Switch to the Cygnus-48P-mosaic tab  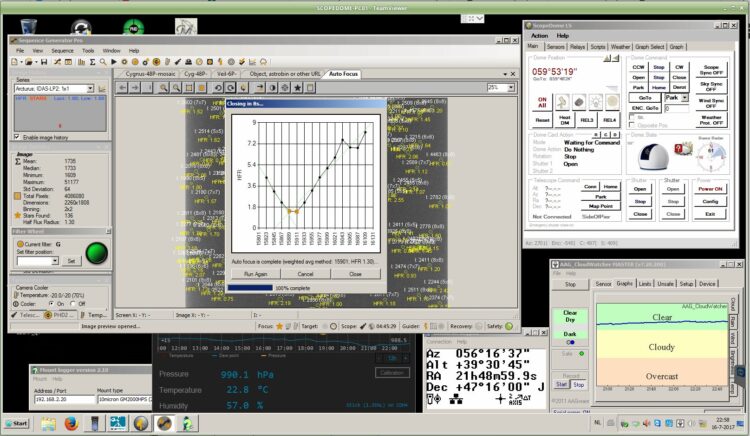pyautogui.click(x=150, y=74)
